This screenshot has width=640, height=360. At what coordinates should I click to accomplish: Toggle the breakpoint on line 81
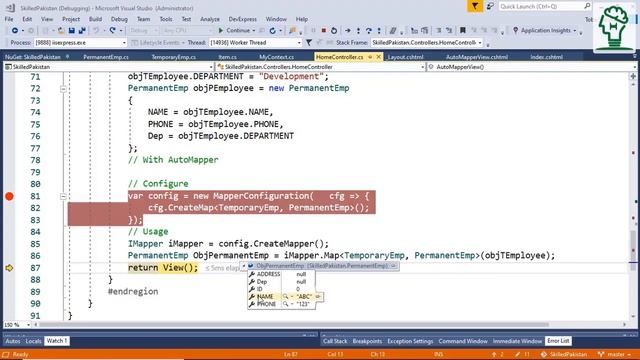9,196
